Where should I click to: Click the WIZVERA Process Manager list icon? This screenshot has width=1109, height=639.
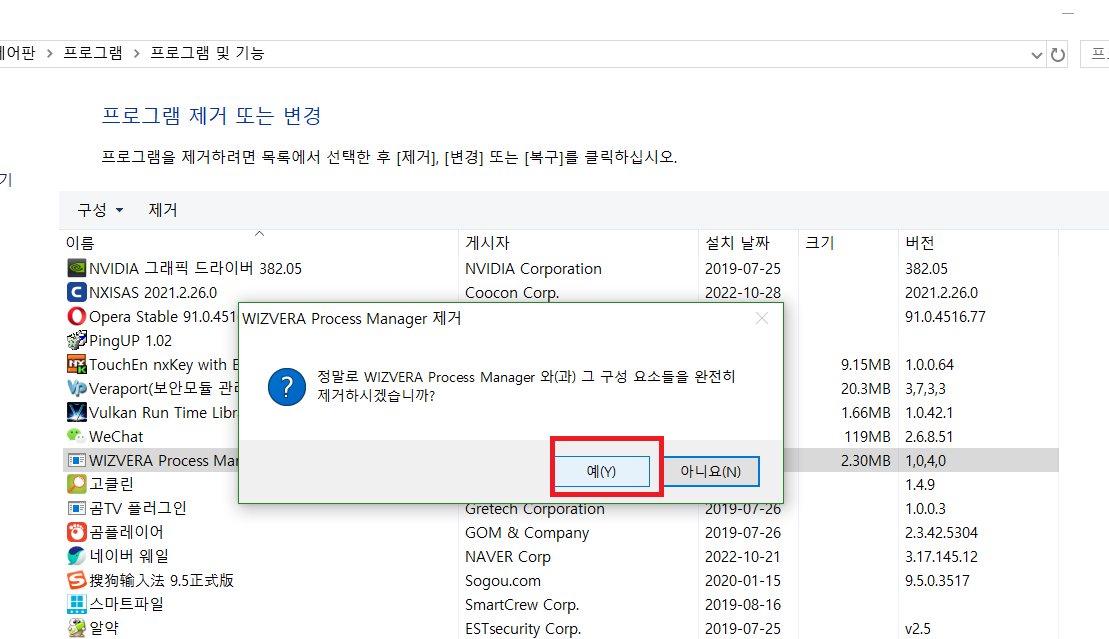pyautogui.click(x=76, y=461)
